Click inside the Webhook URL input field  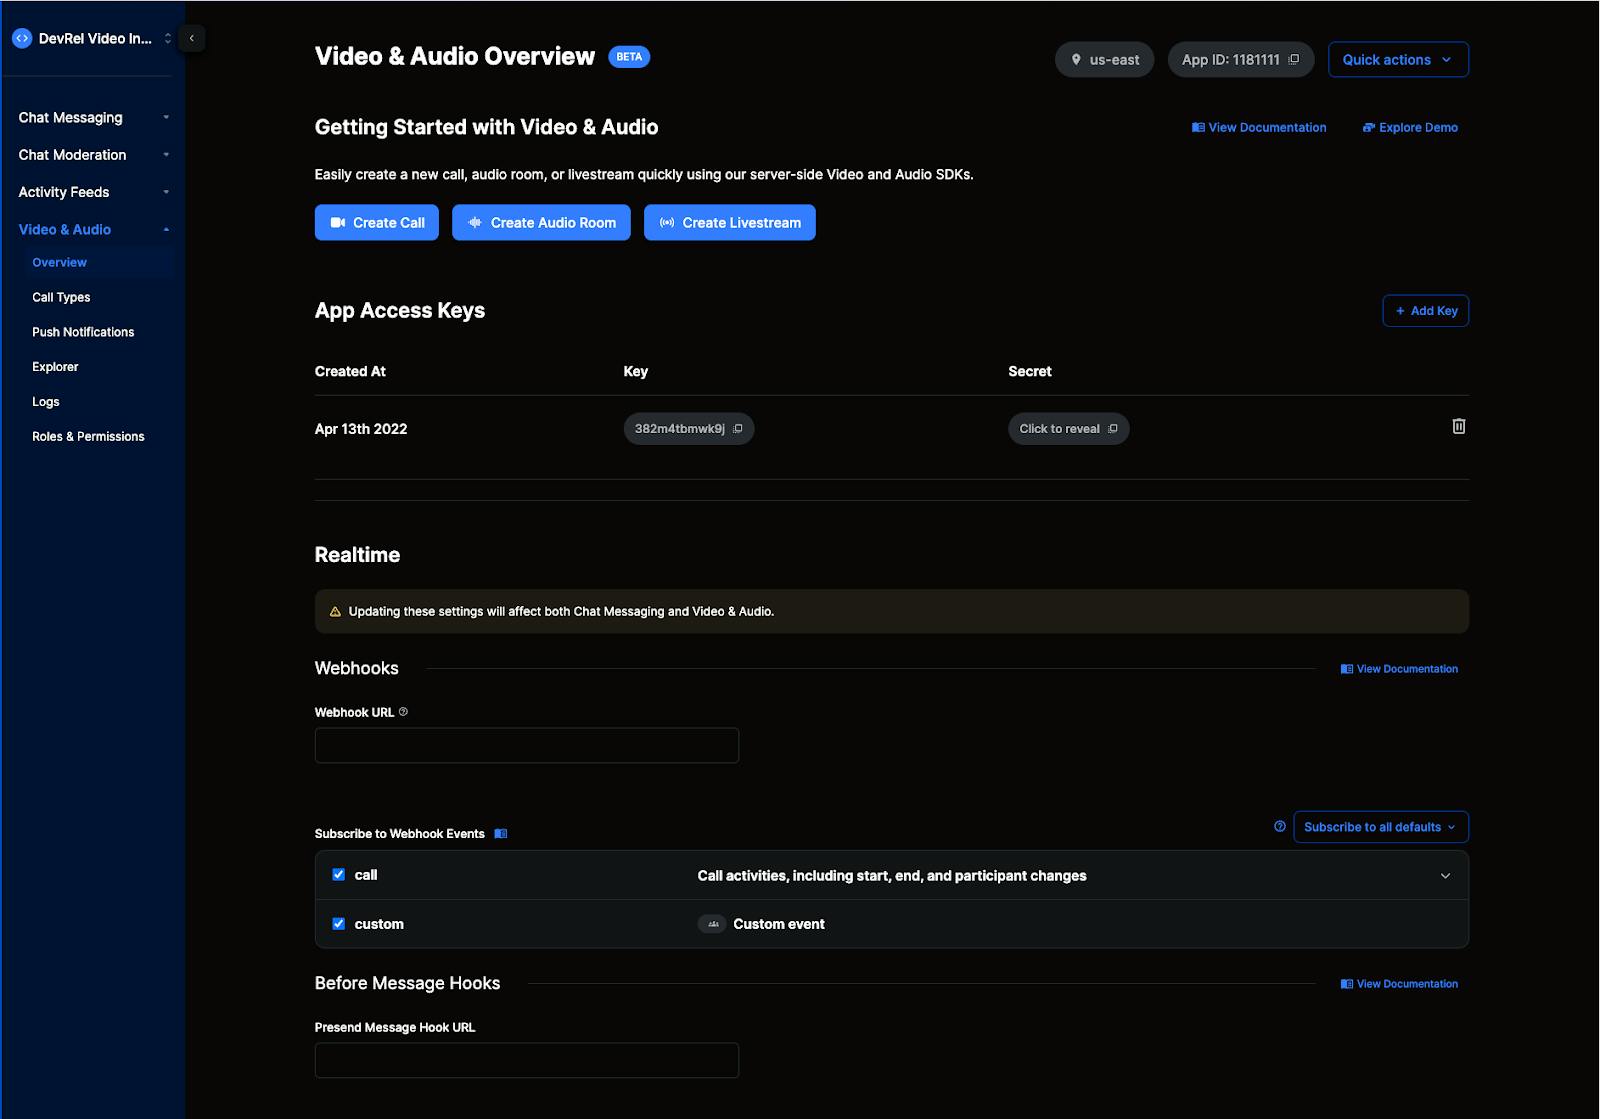point(525,745)
